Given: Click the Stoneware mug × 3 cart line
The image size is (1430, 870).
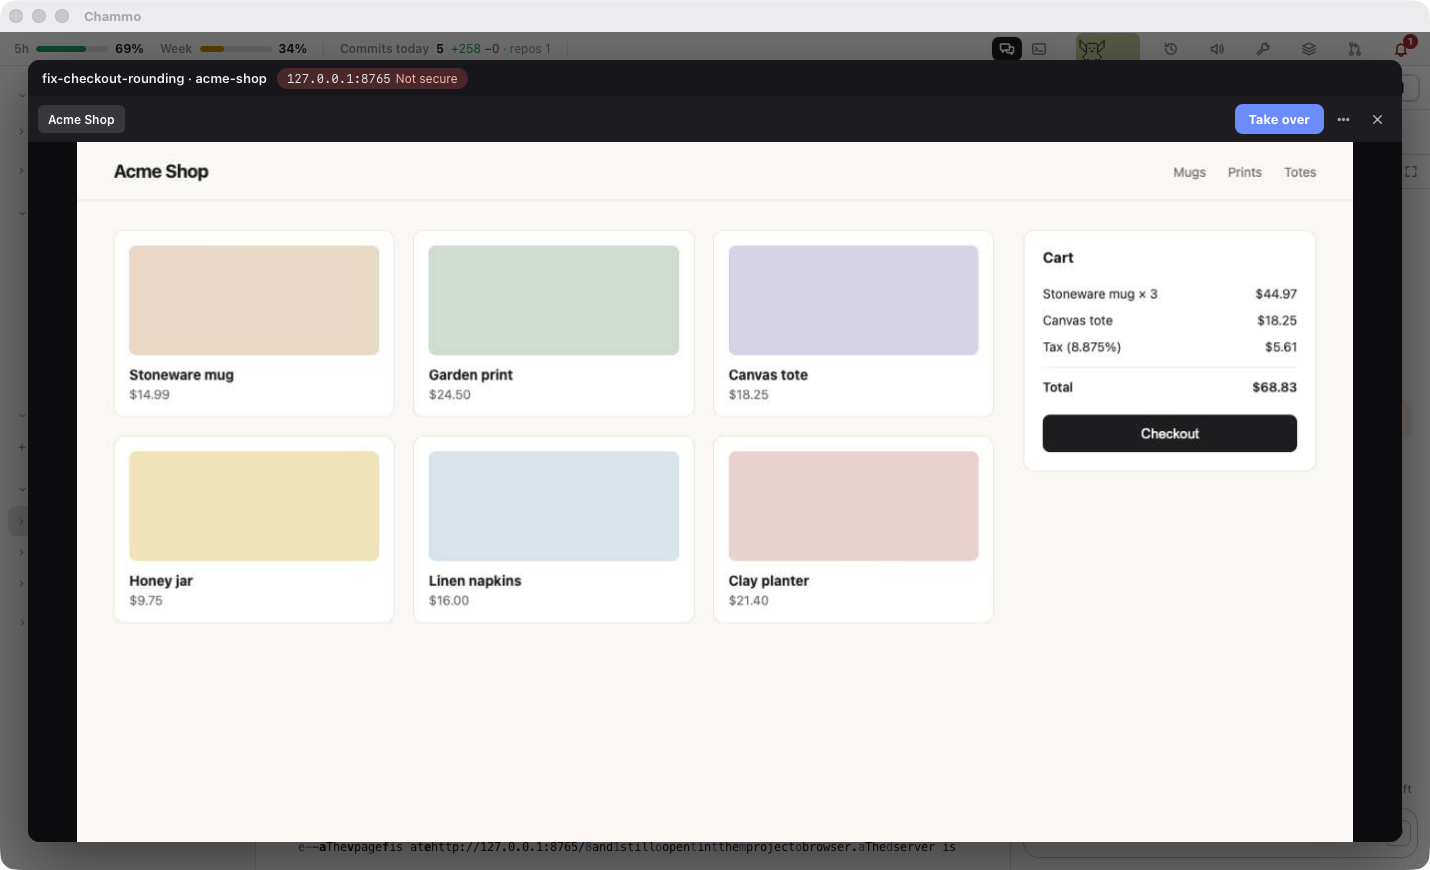Looking at the screenshot, I should tap(1170, 294).
